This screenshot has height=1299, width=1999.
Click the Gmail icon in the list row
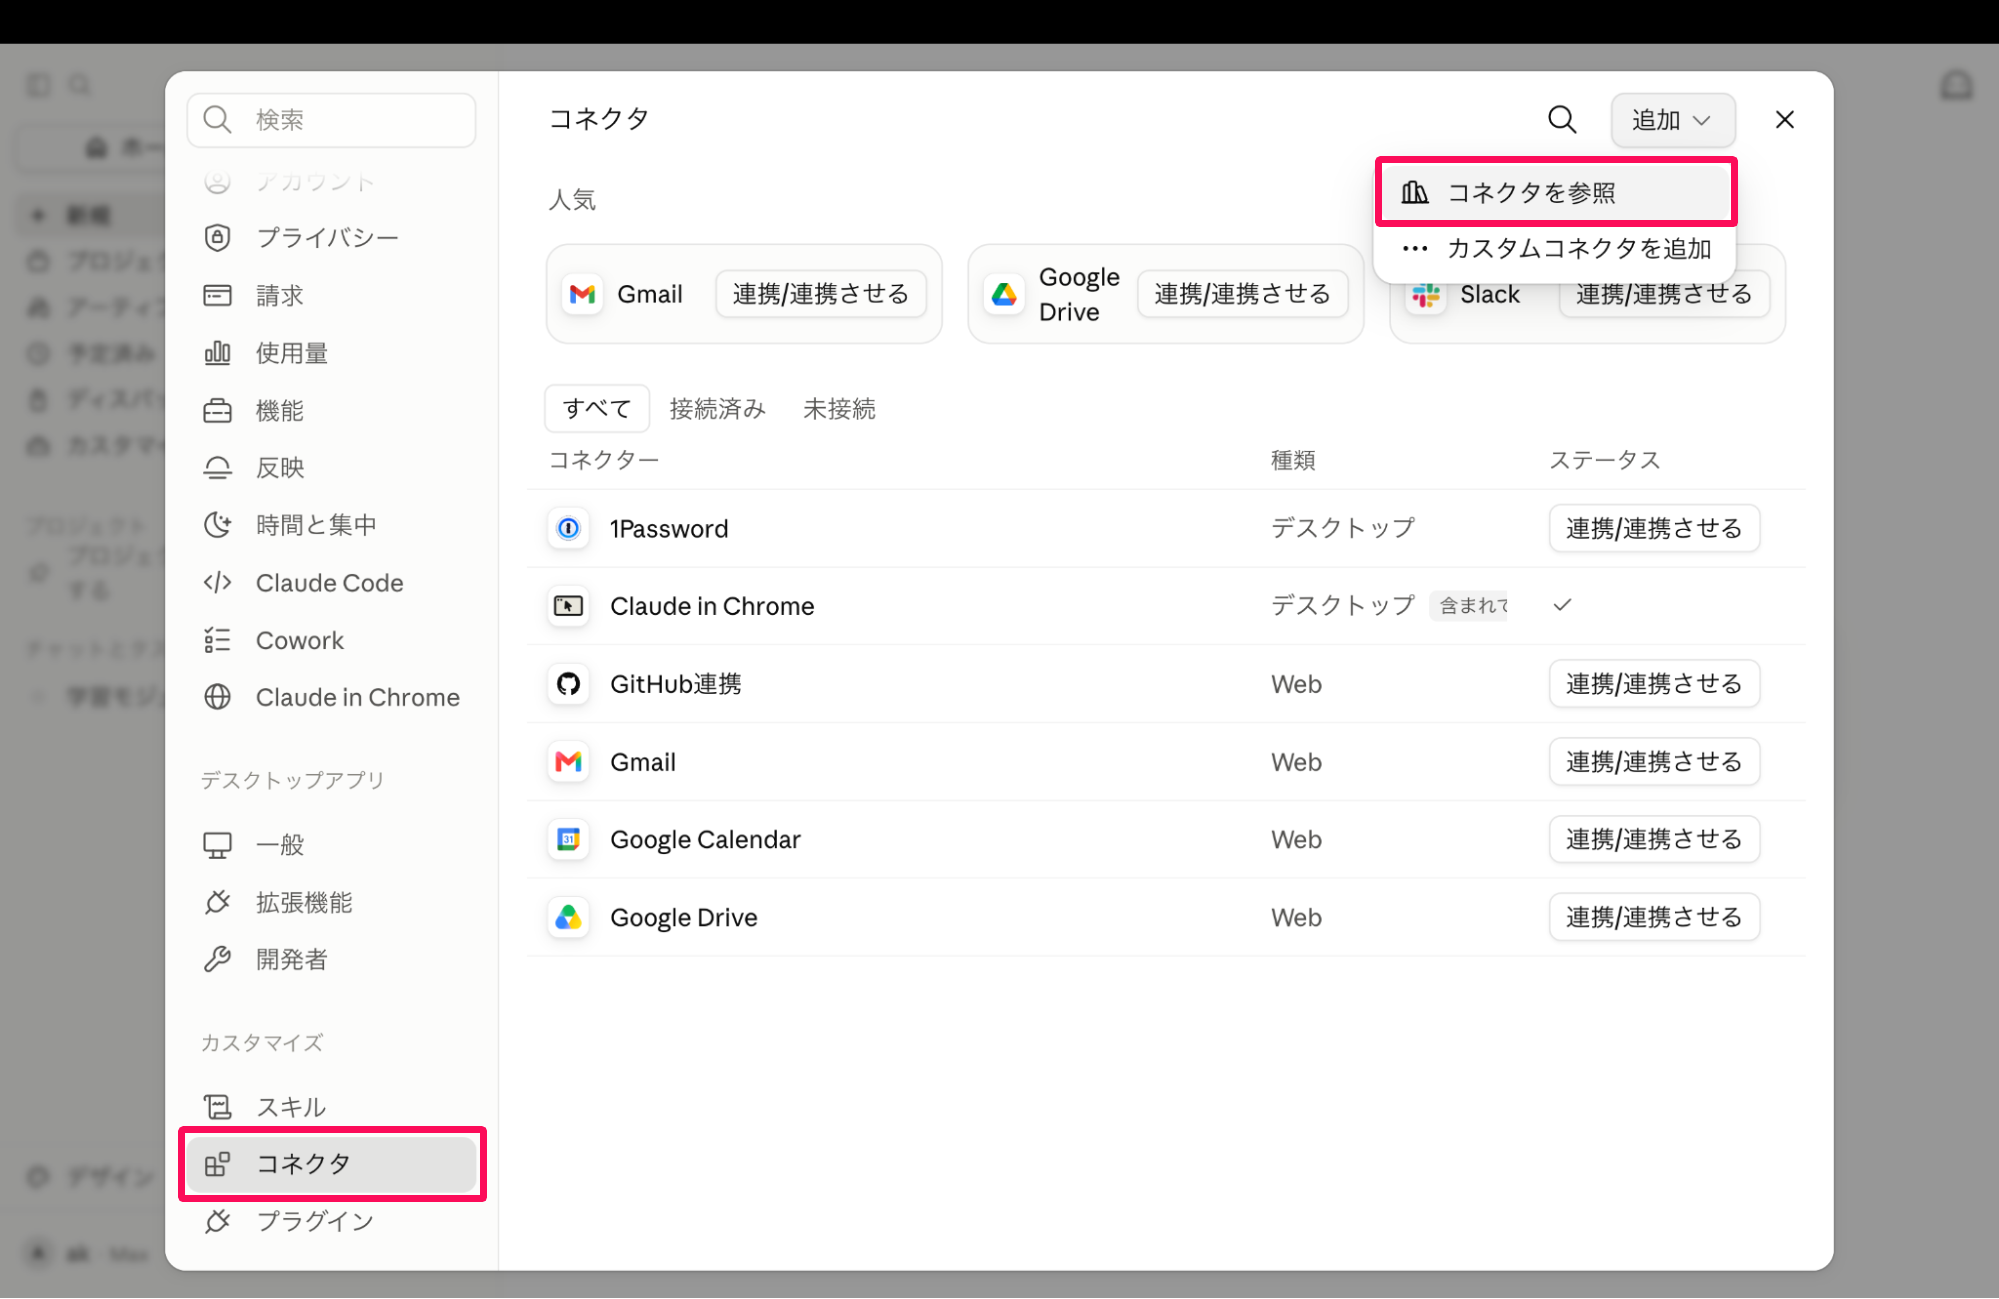pos(568,762)
